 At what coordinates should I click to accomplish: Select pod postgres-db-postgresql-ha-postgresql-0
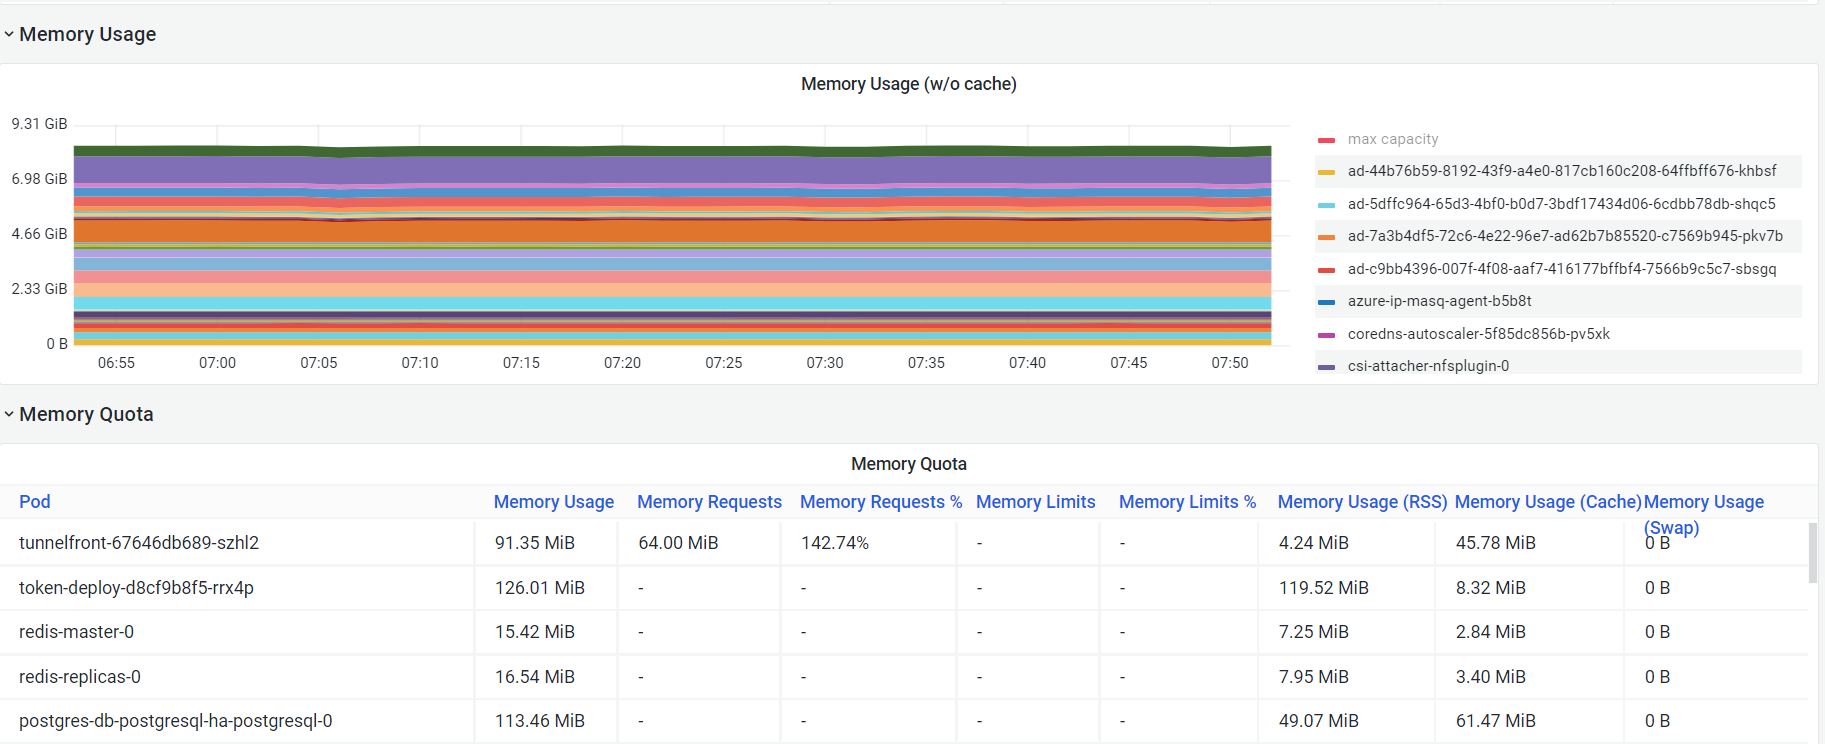(x=176, y=721)
